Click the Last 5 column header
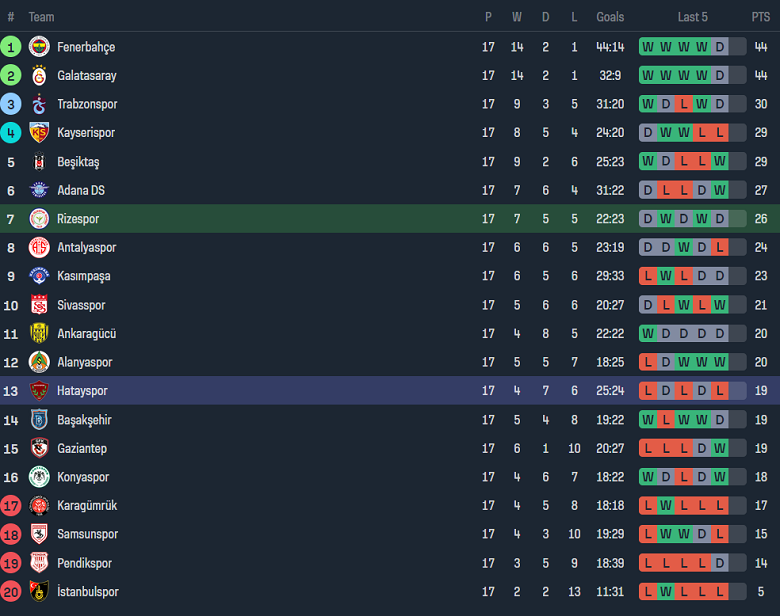 coord(692,17)
